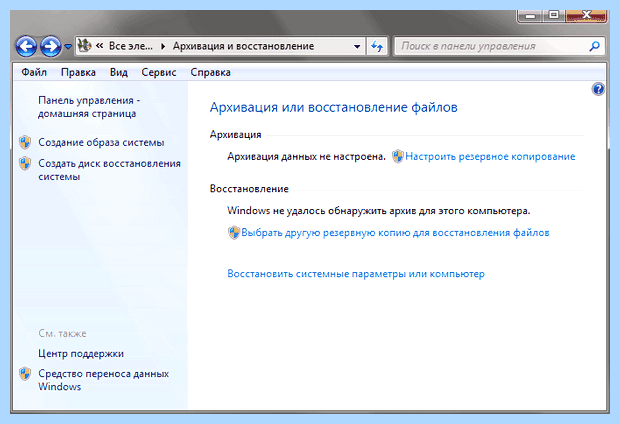
Task: Minimize the window
Action: coord(530,15)
